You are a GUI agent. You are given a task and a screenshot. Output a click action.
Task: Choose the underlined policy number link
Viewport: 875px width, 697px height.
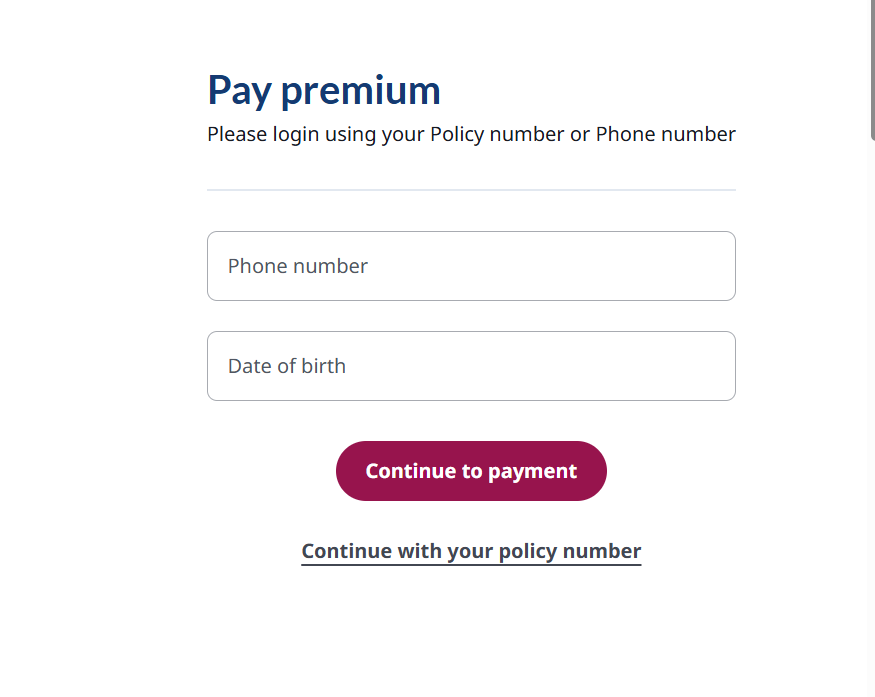pos(470,551)
